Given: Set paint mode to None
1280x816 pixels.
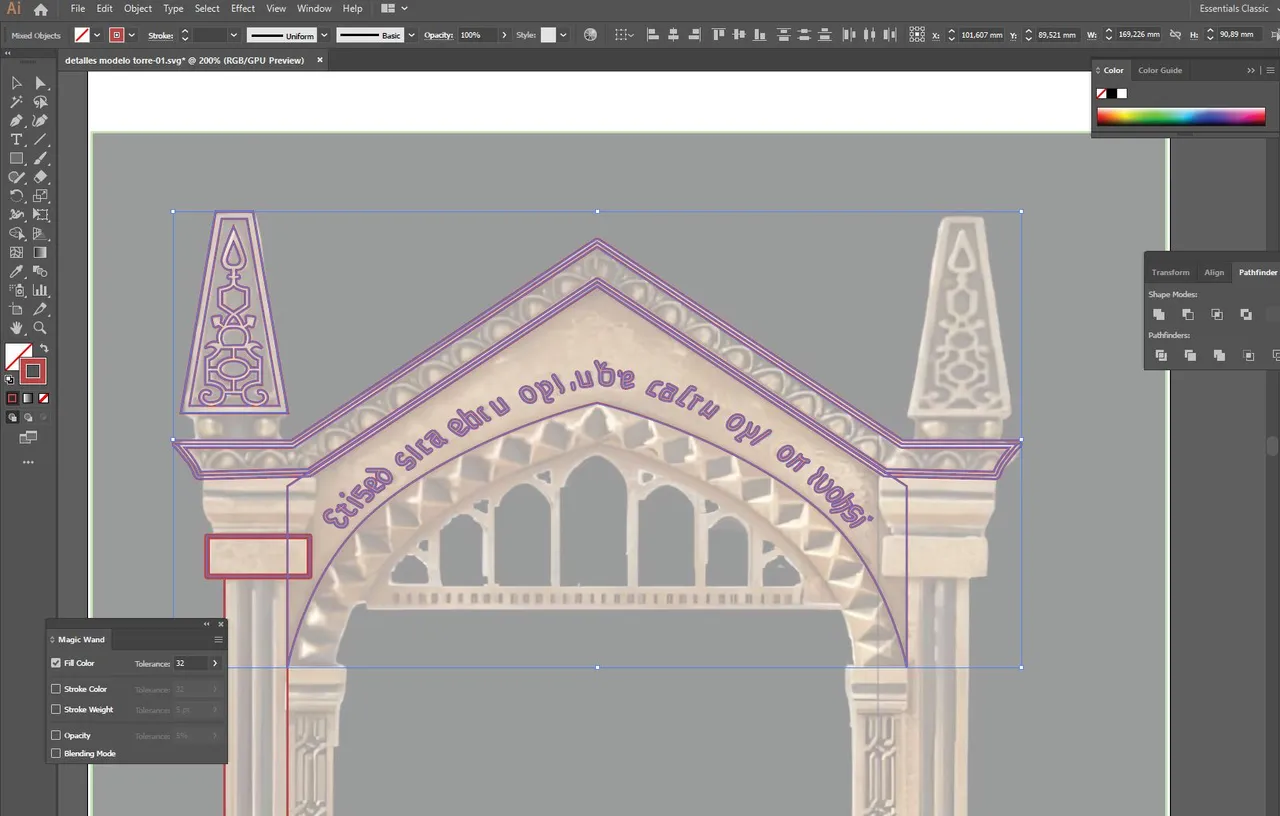Looking at the screenshot, I should click(43, 398).
